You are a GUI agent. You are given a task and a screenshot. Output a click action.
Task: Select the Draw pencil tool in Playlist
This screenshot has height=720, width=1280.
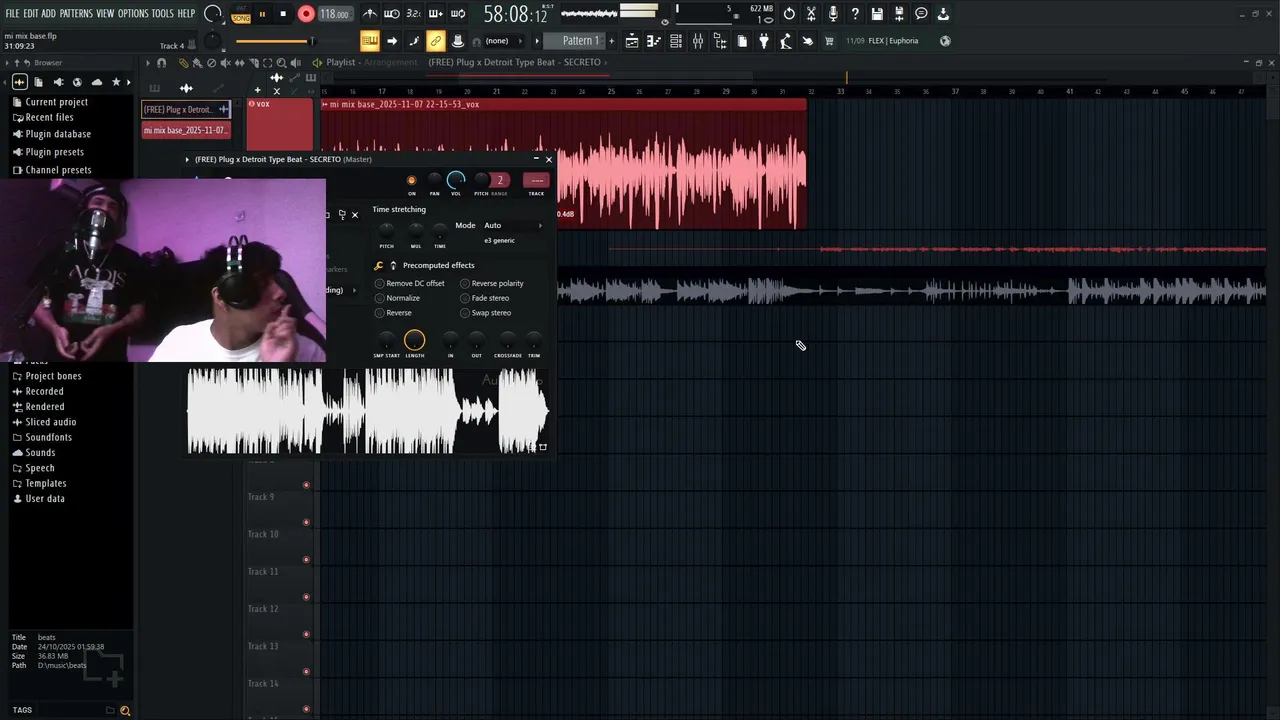[x=183, y=62]
